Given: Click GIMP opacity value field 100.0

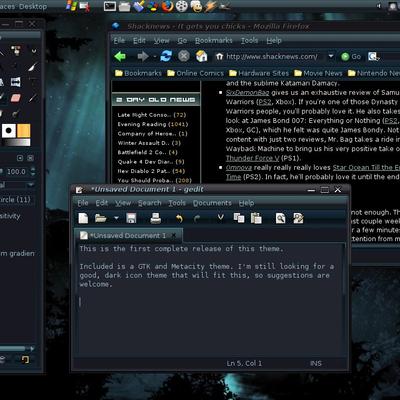Looking at the screenshot, I should [x=16, y=172].
